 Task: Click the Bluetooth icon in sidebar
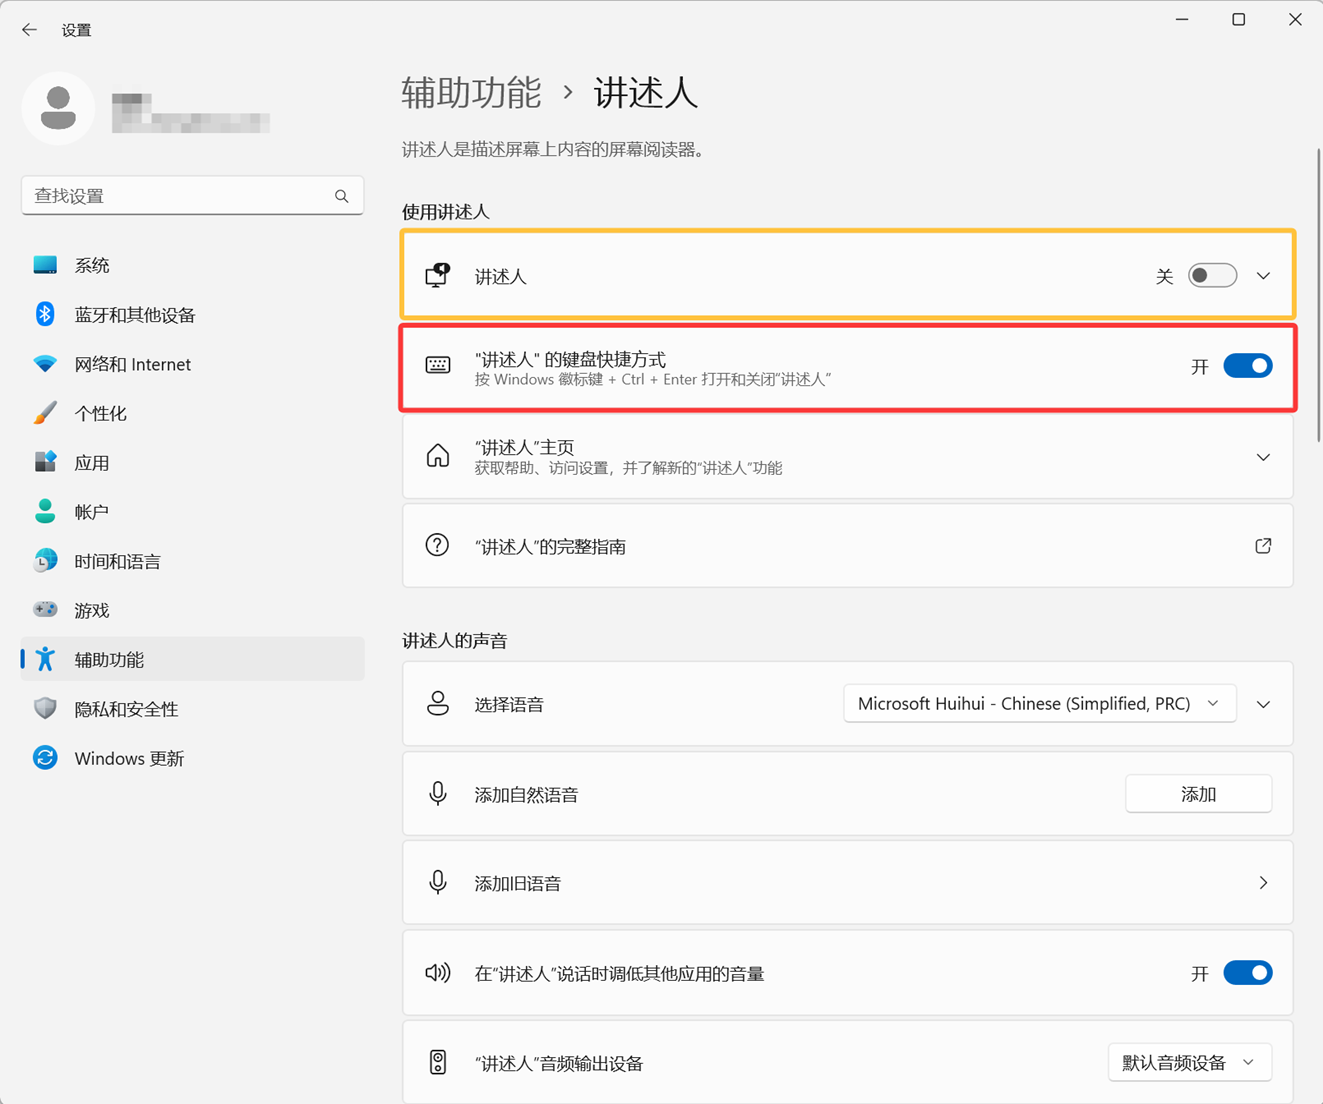pyautogui.click(x=45, y=314)
